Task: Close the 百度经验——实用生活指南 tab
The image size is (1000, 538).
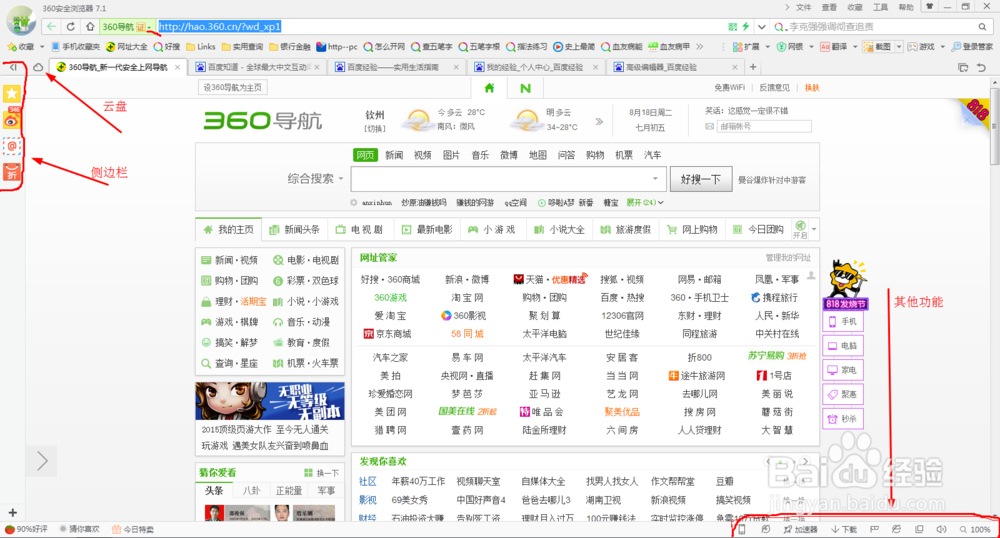Action: point(456,67)
